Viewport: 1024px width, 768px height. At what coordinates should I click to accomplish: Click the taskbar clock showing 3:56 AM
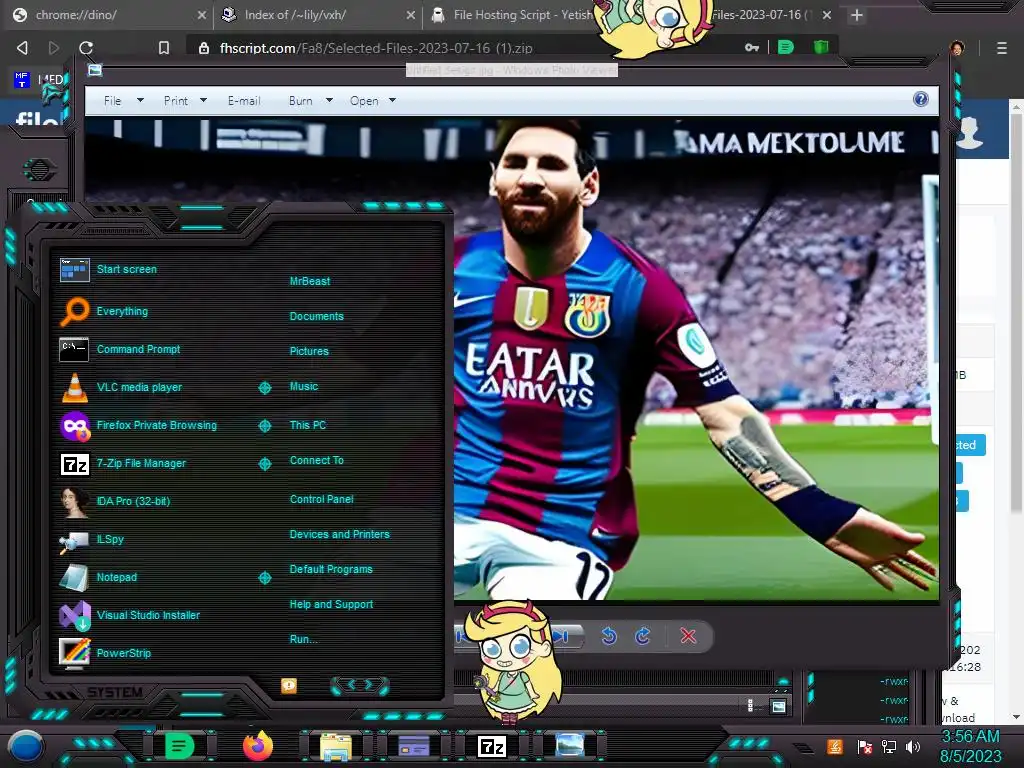click(x=970, y=737)
